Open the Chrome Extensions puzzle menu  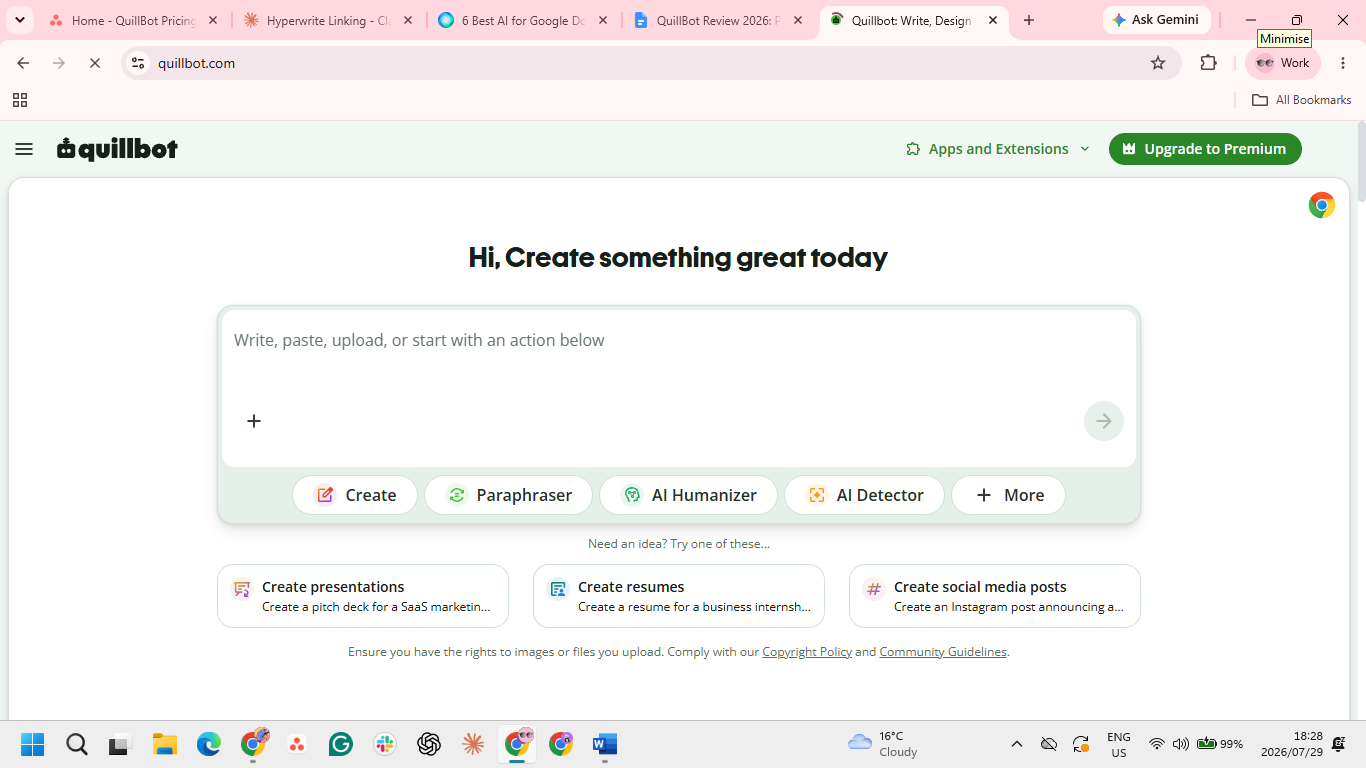pos(1209,63)
